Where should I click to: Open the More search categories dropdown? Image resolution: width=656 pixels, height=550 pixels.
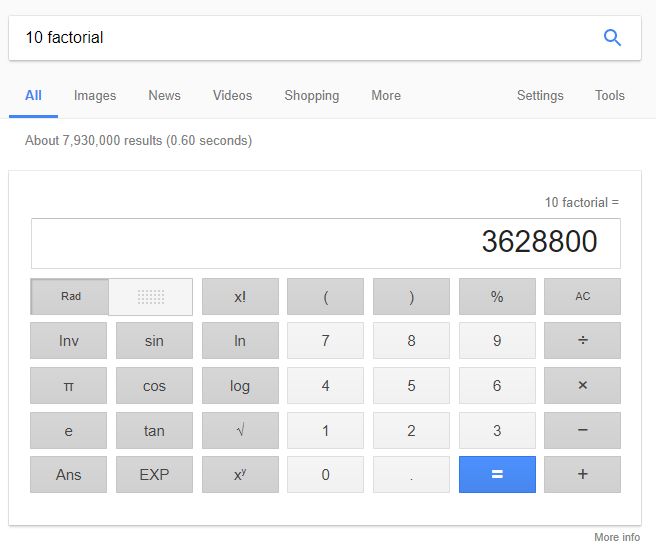386,96
